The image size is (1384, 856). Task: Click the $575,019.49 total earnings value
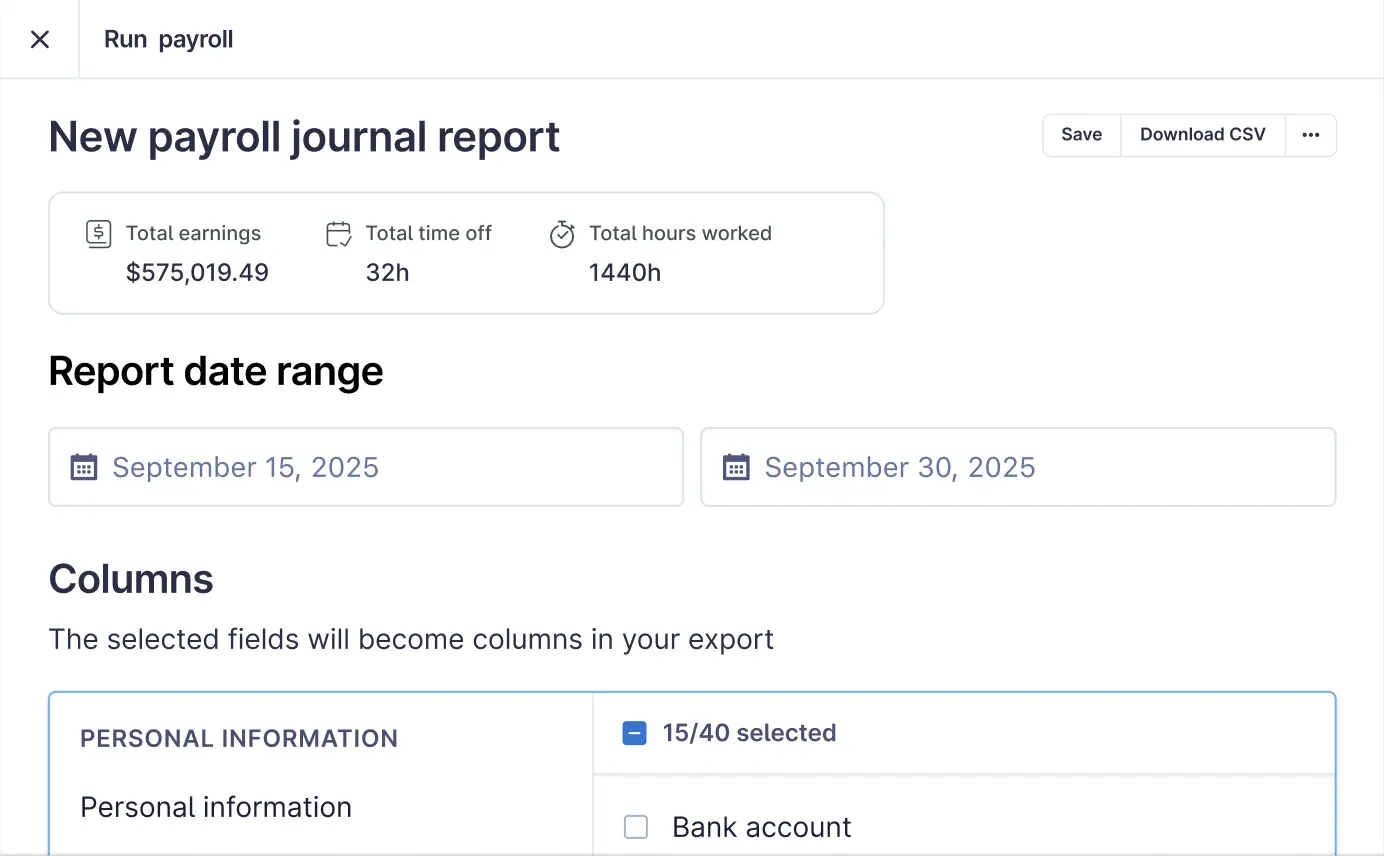click(x=197, y=273)
